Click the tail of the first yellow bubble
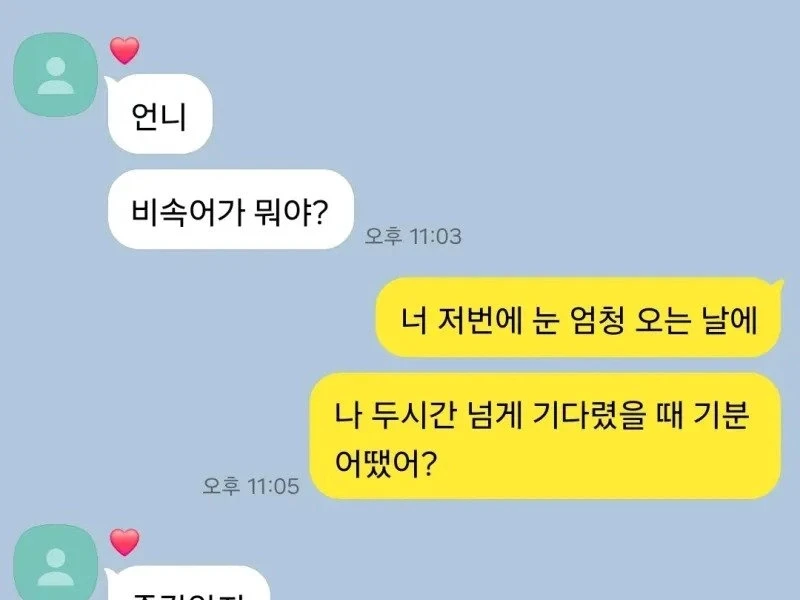Screen dimensions: 800x600 (777, 286)
